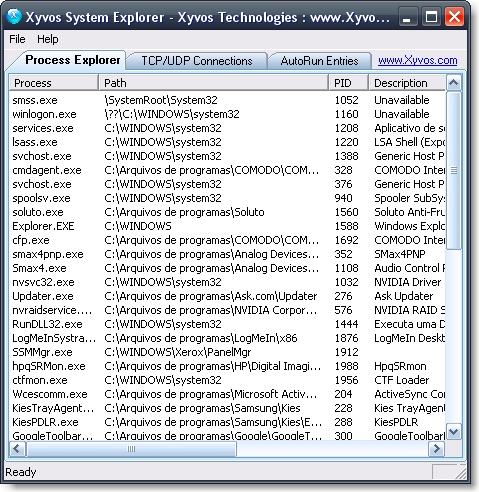Select the soluto.exe process row

pos(227,212)
